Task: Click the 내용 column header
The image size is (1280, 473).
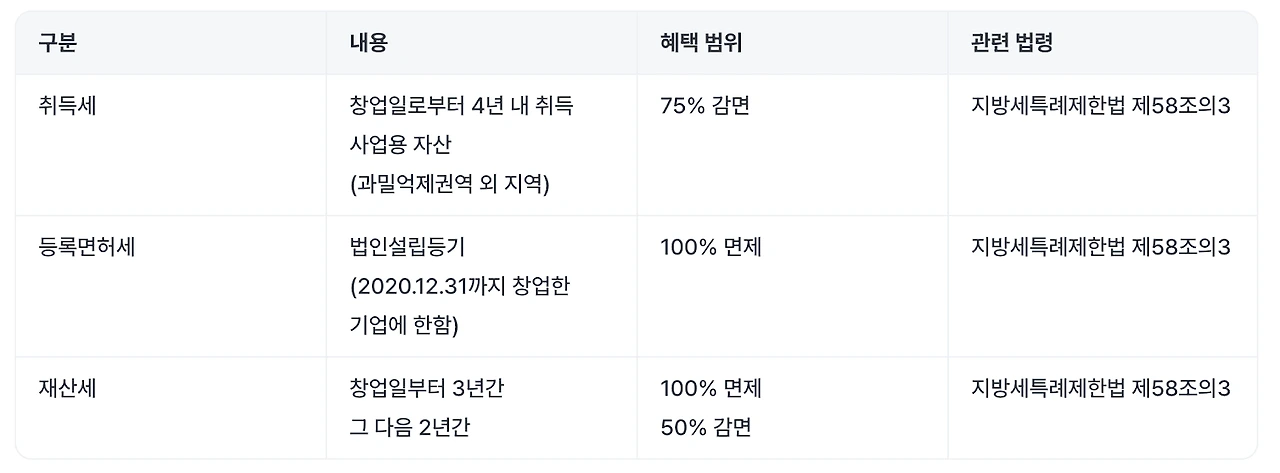Action: pyautogui.click(x=369, y=43)
